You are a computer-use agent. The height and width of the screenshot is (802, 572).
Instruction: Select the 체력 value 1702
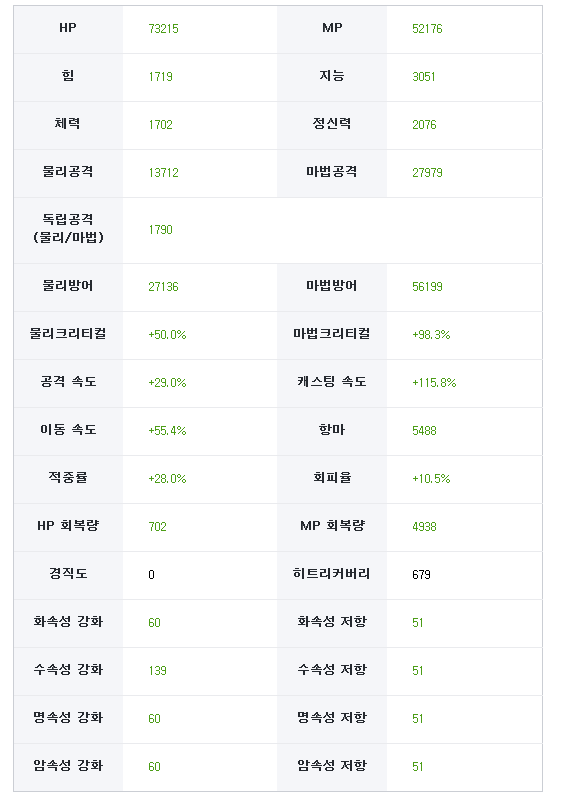160,125
